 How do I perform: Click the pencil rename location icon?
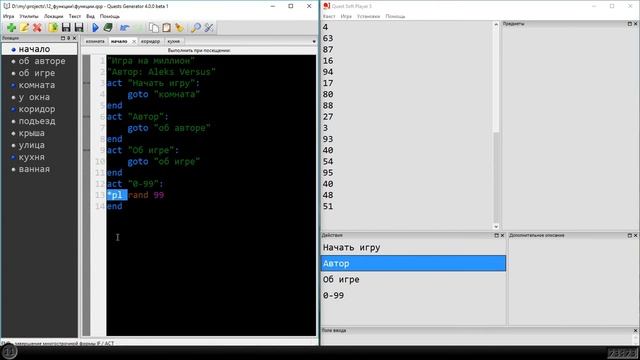click(24, 27)
